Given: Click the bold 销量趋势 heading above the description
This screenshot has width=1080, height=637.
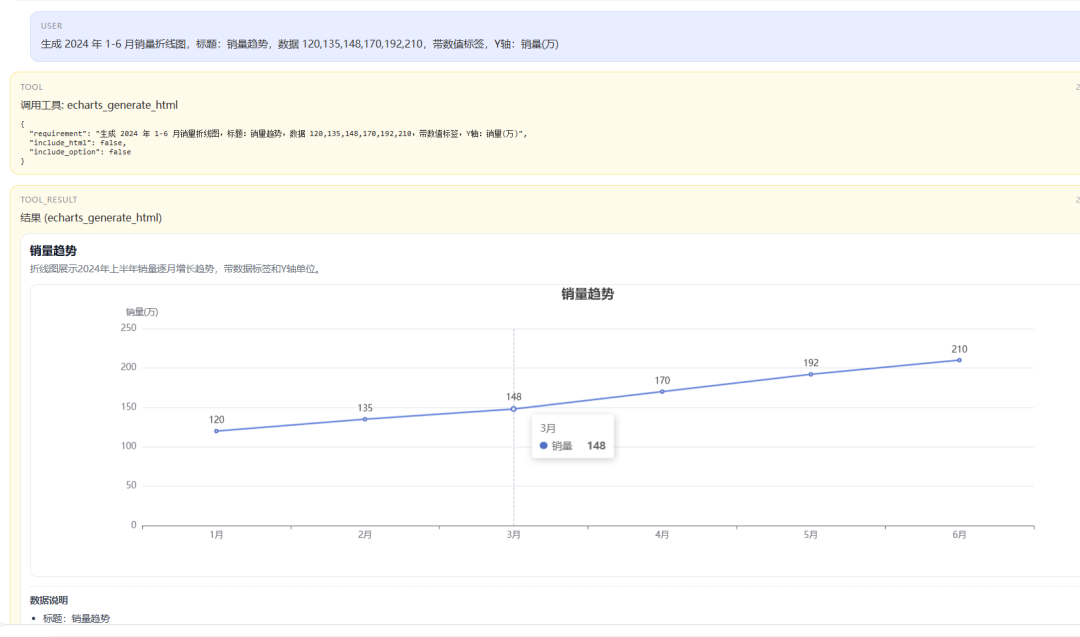Looking at the screenshot, I should pyautogui.click(x=53, y=251).
